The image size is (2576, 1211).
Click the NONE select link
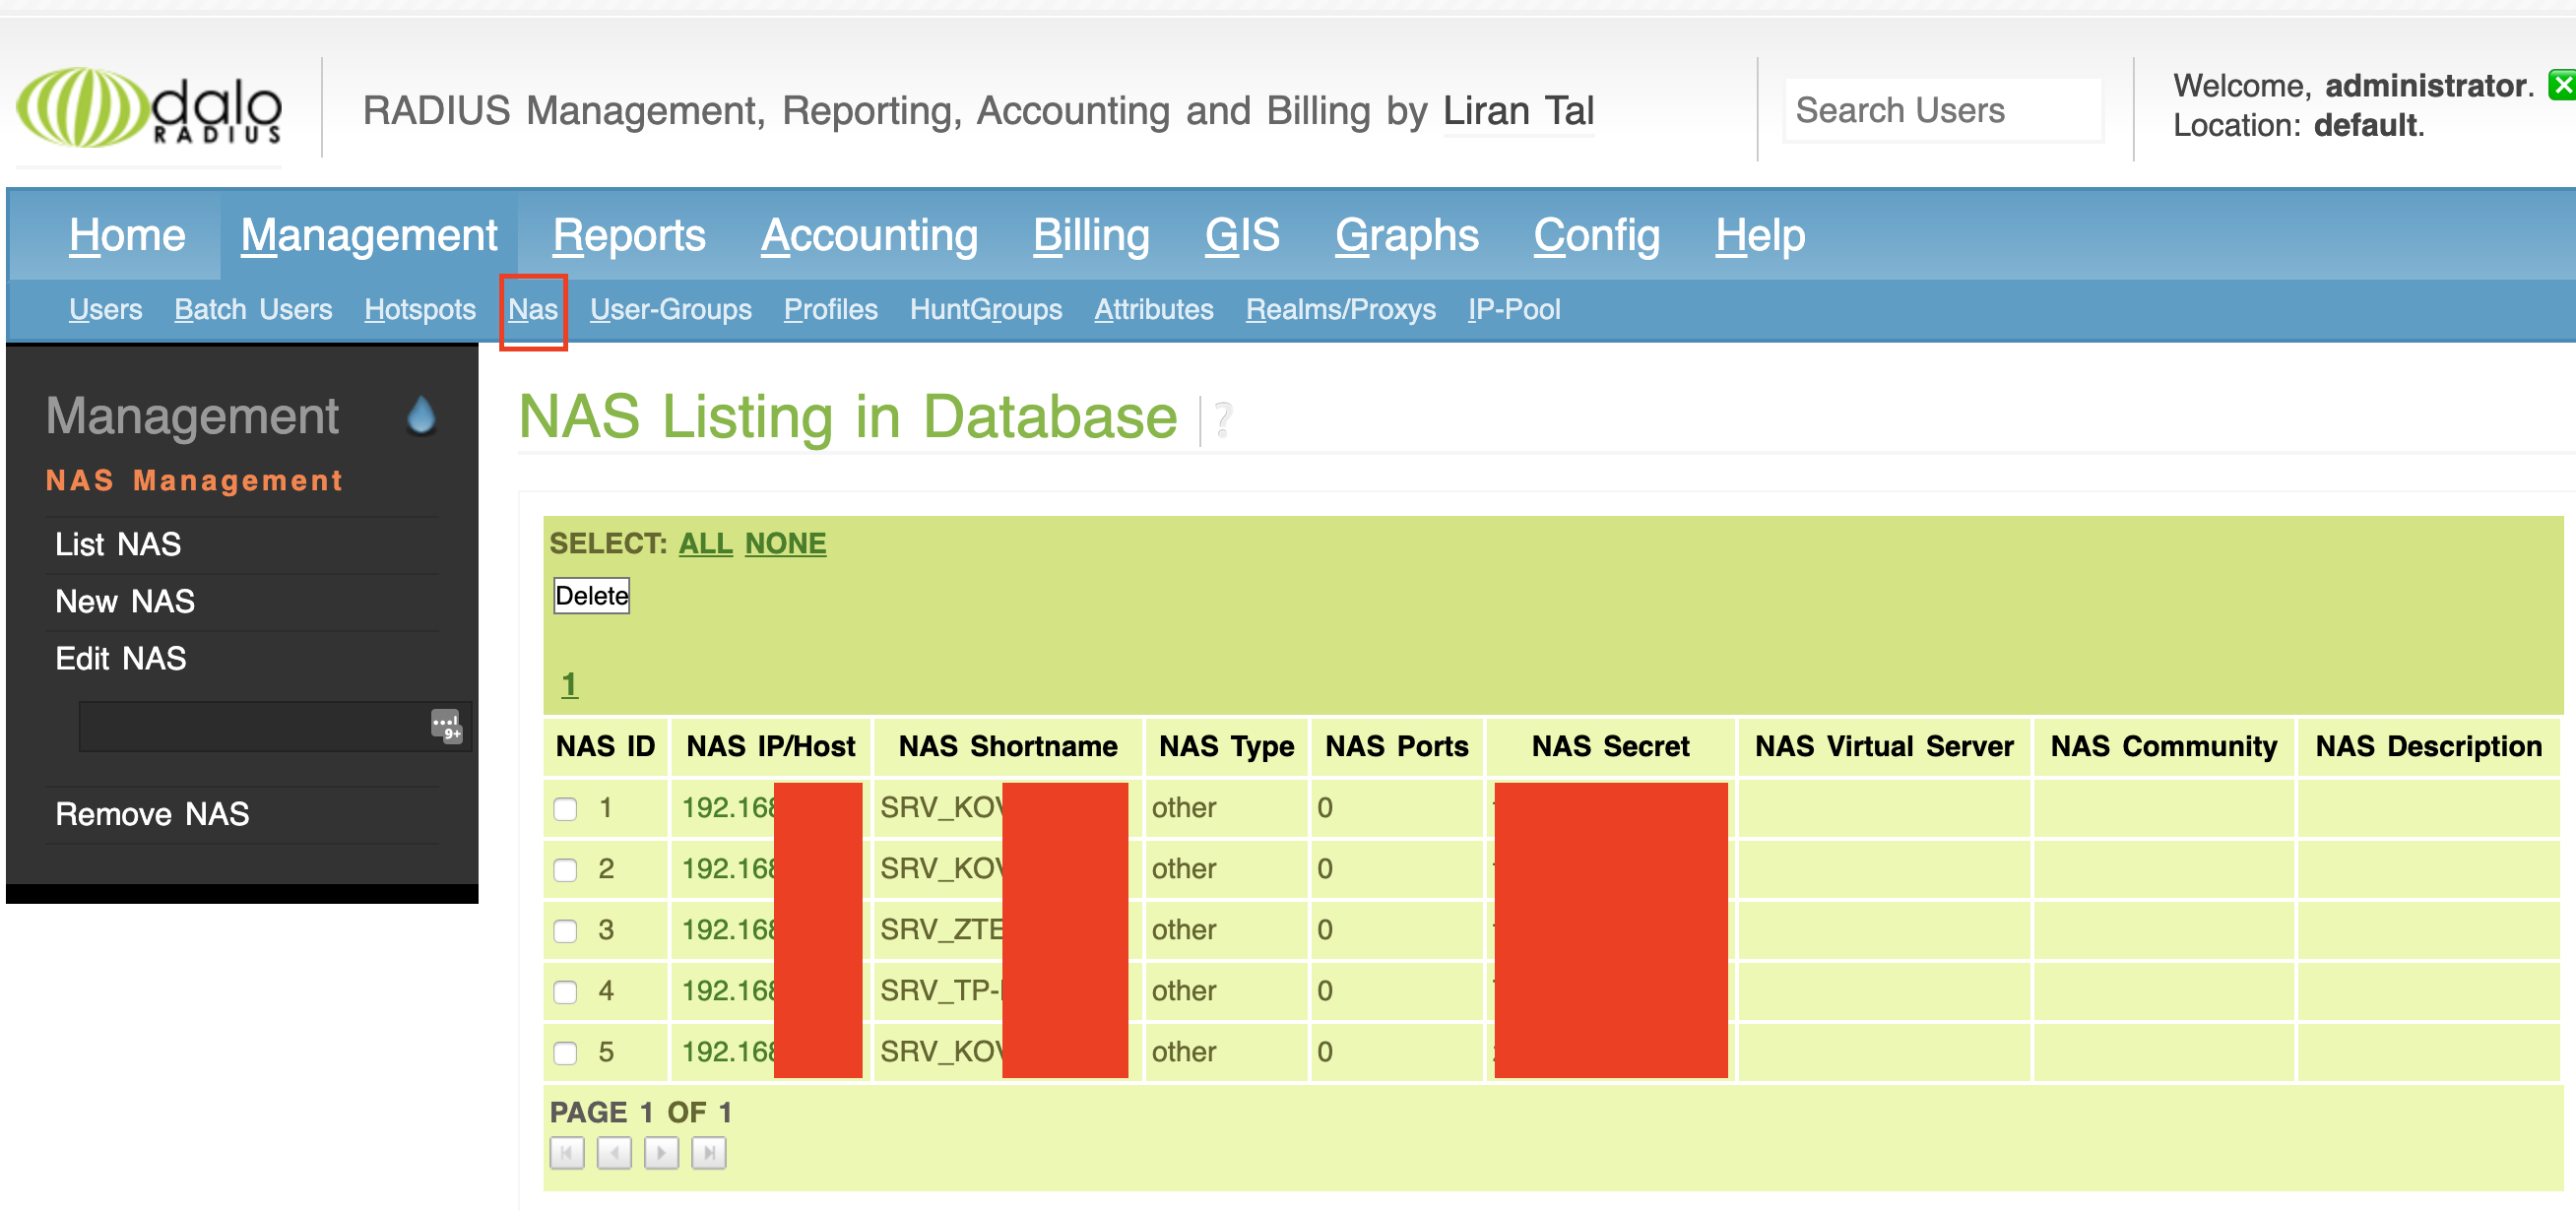[785, 543]
